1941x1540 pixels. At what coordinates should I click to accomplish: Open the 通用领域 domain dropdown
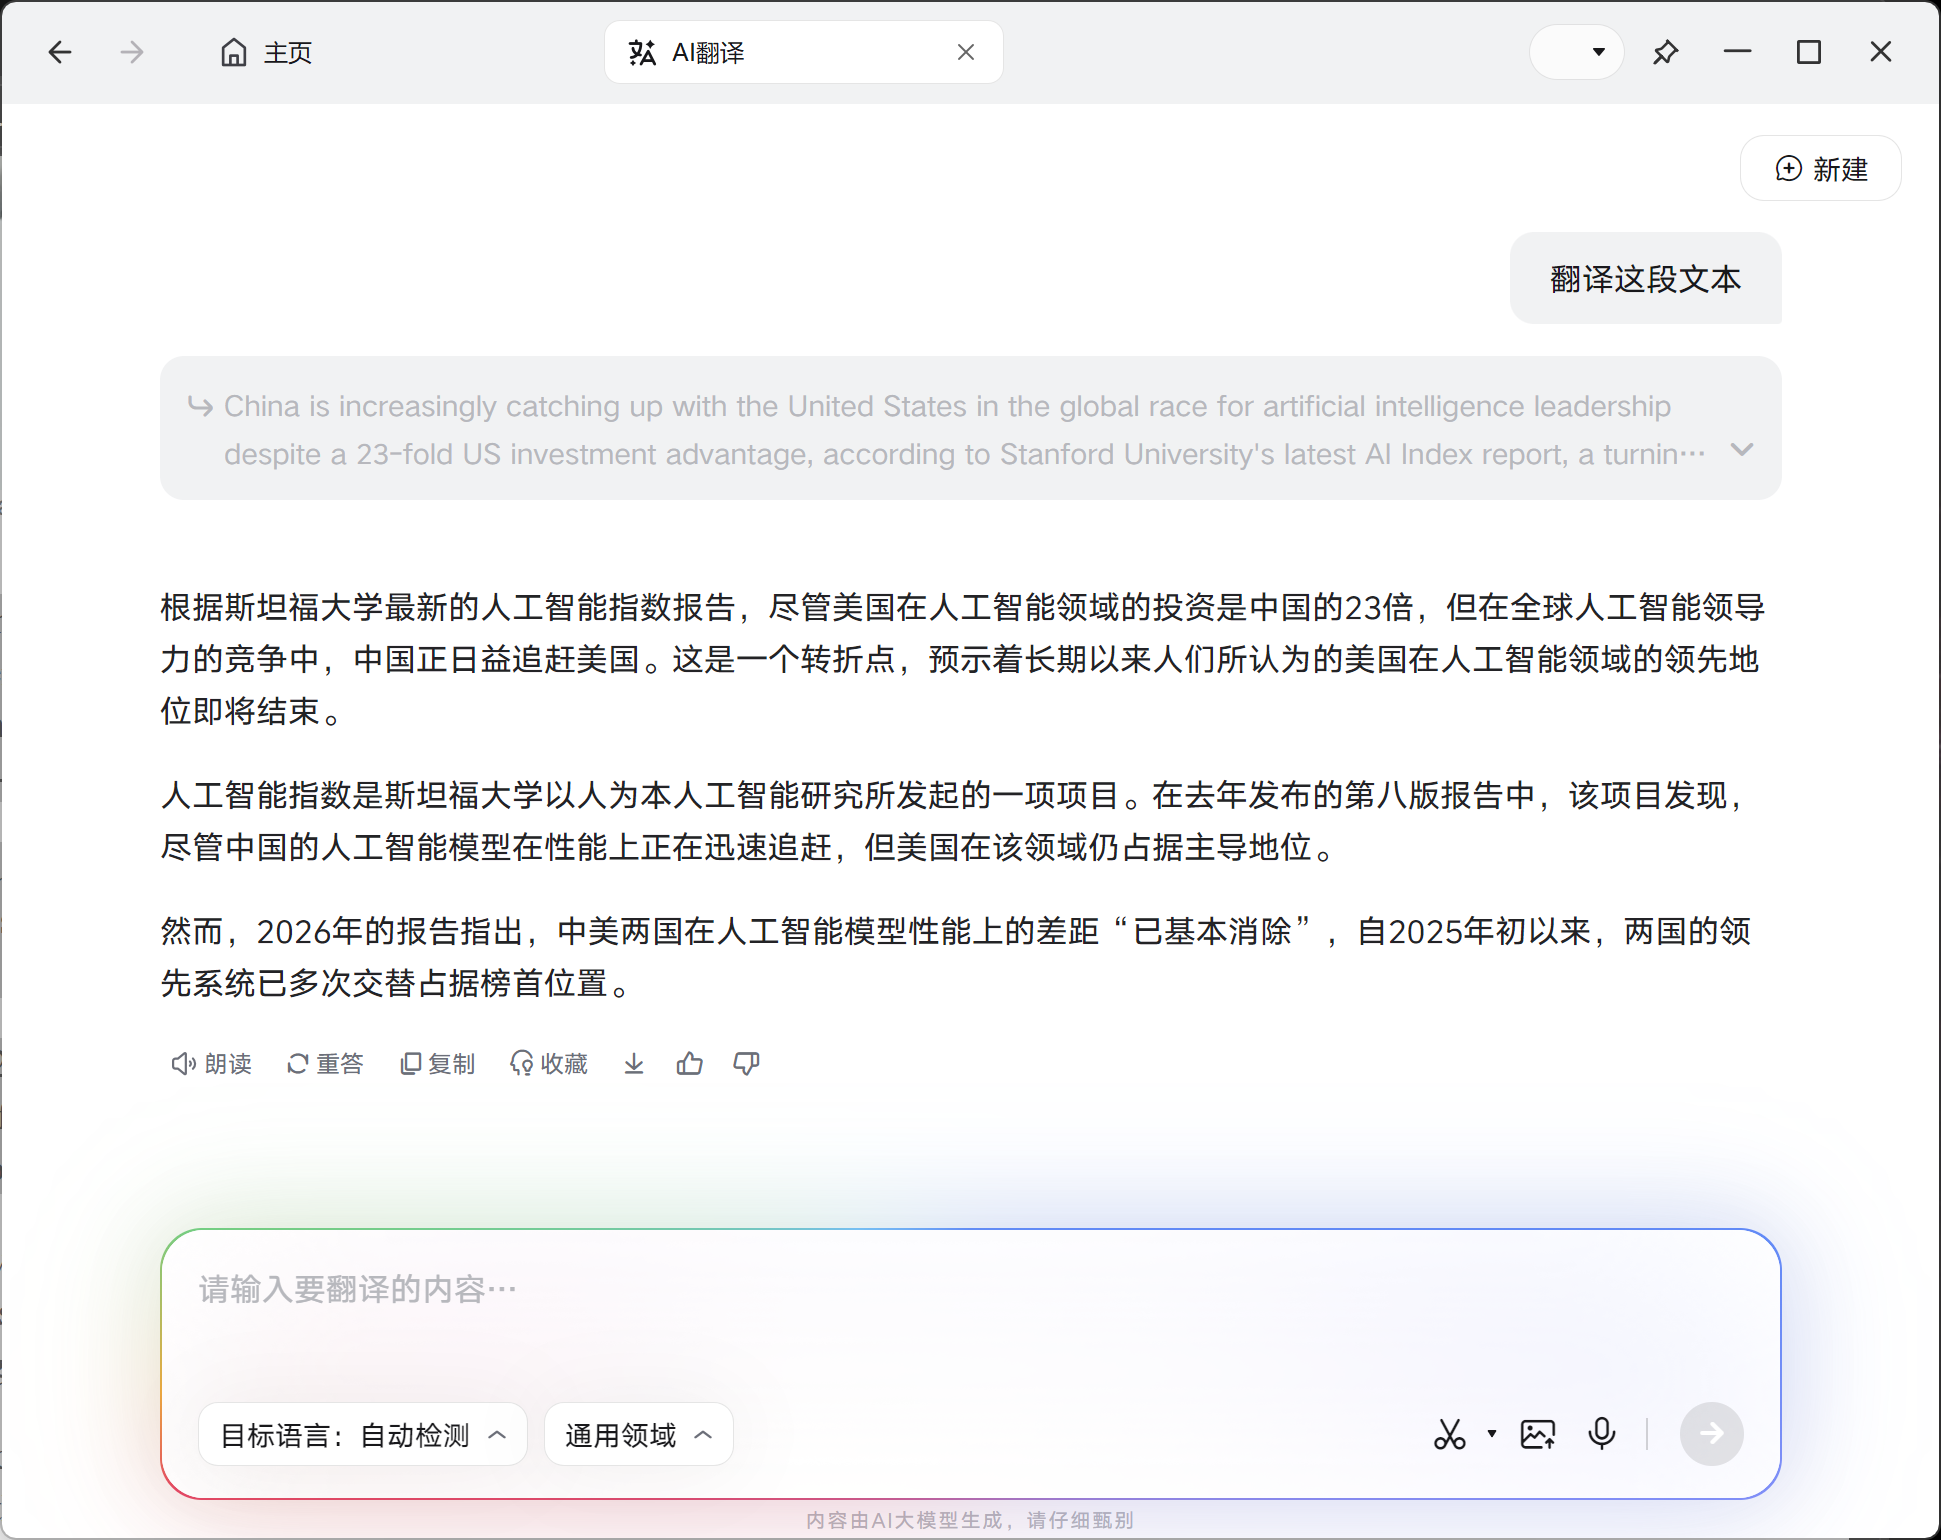[638, 1435]
